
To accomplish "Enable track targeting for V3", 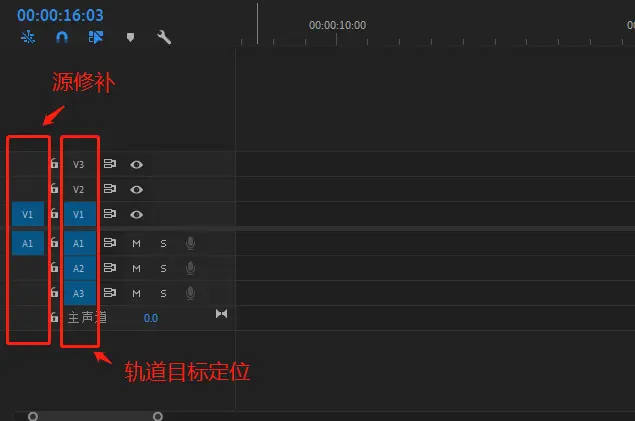I will [x=79, y=164].
